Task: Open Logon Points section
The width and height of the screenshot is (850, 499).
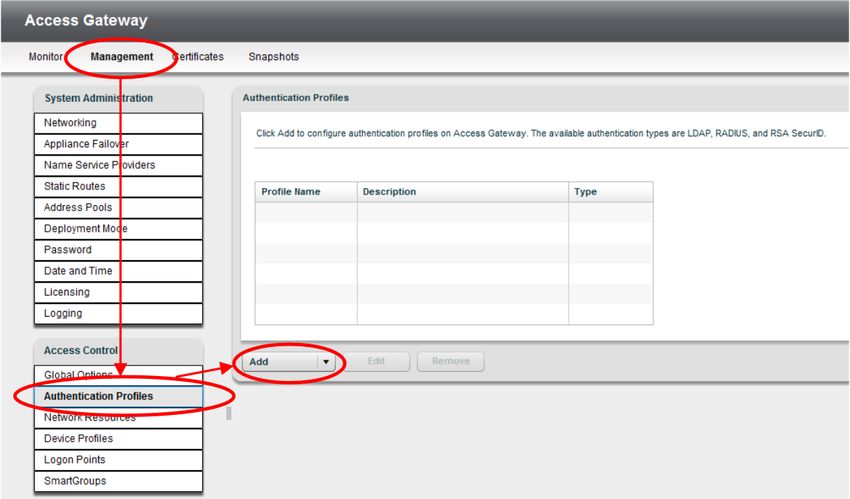Action: (118, 459)
